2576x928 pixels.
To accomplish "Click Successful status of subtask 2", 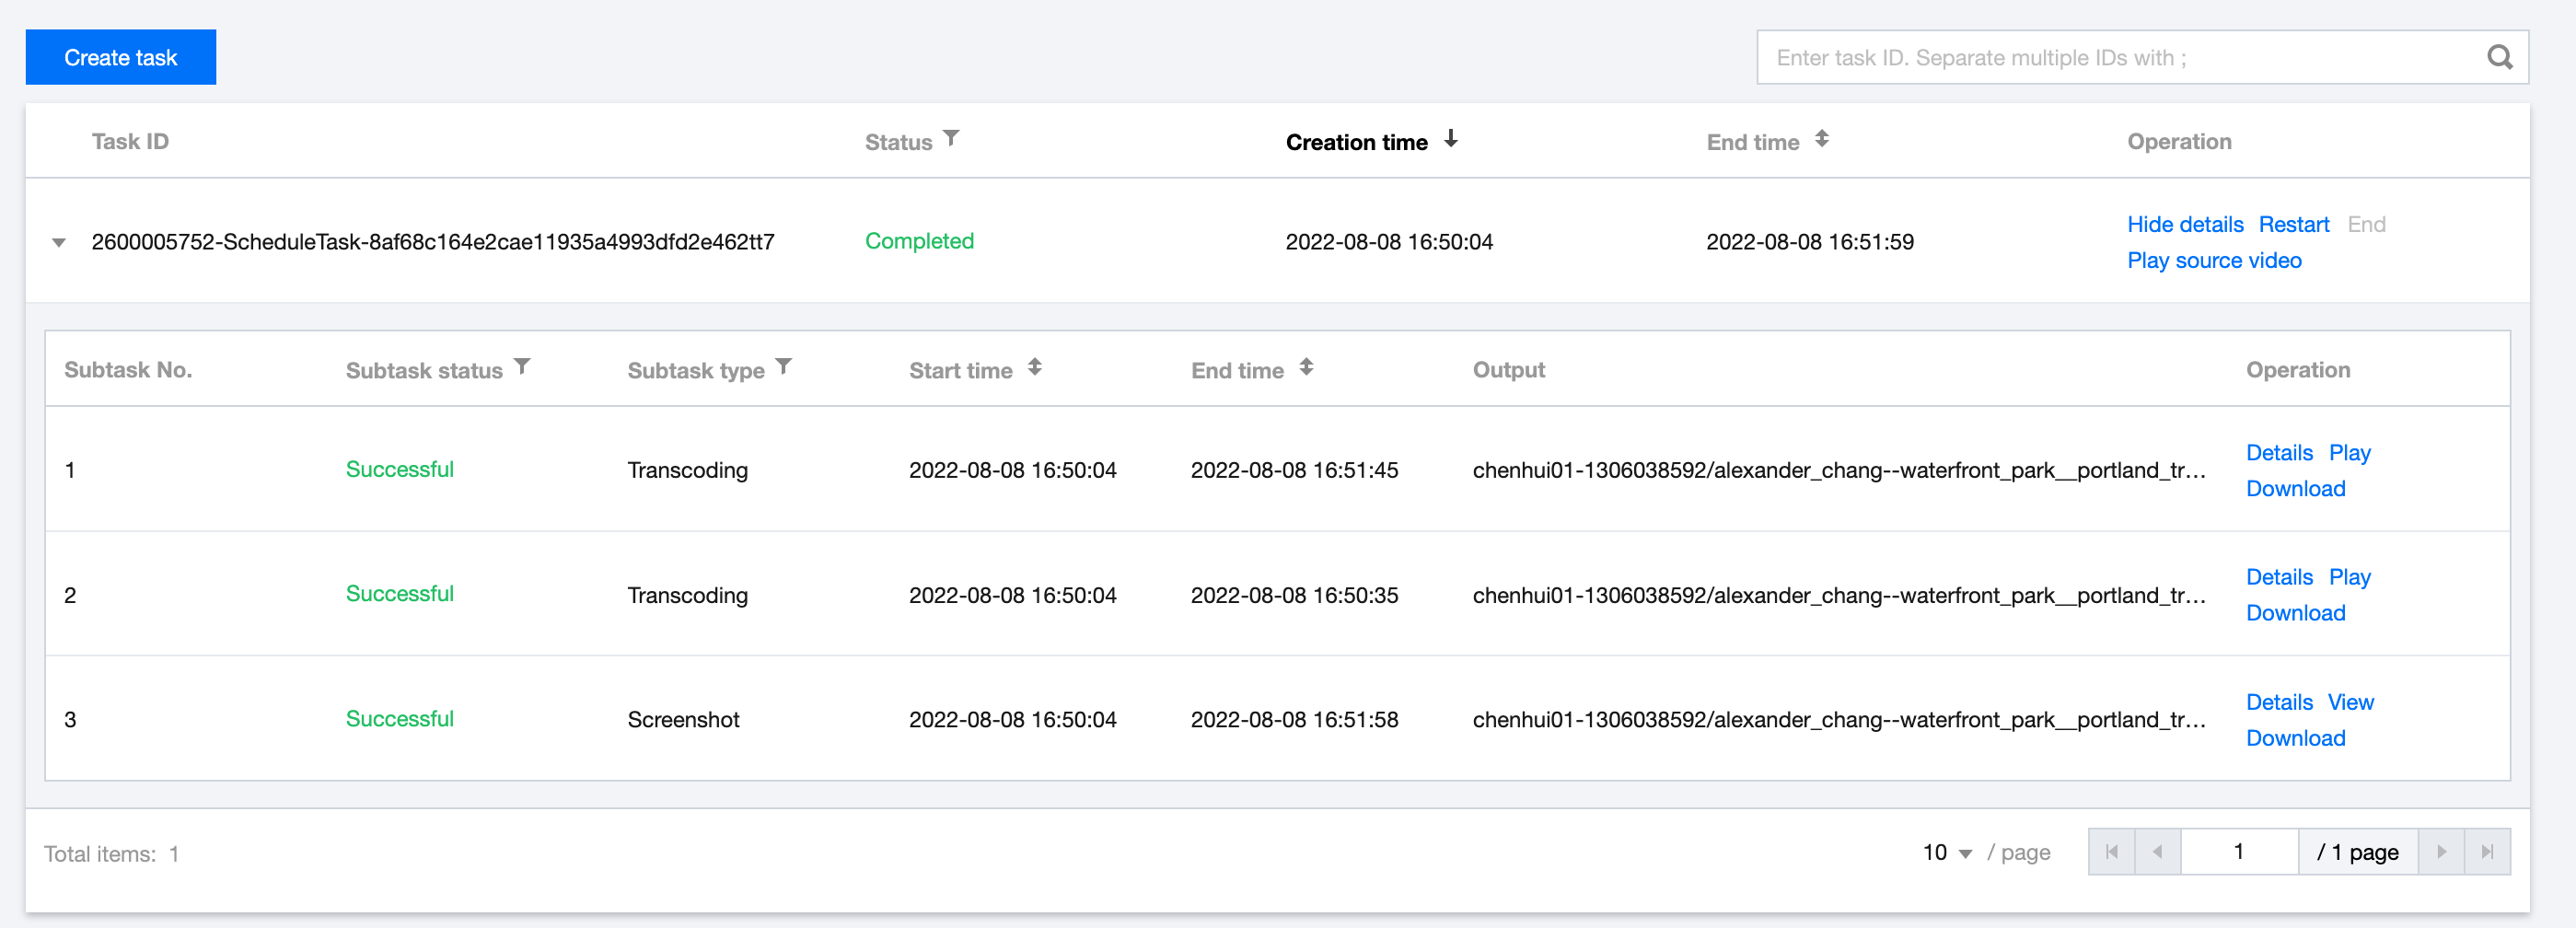I will 399,593.
